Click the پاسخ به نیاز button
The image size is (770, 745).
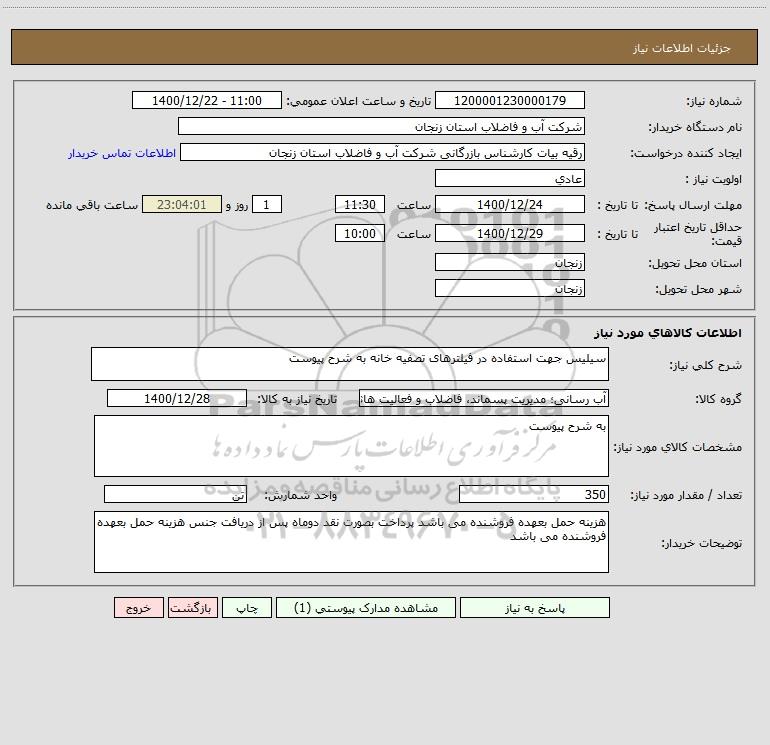535,607
